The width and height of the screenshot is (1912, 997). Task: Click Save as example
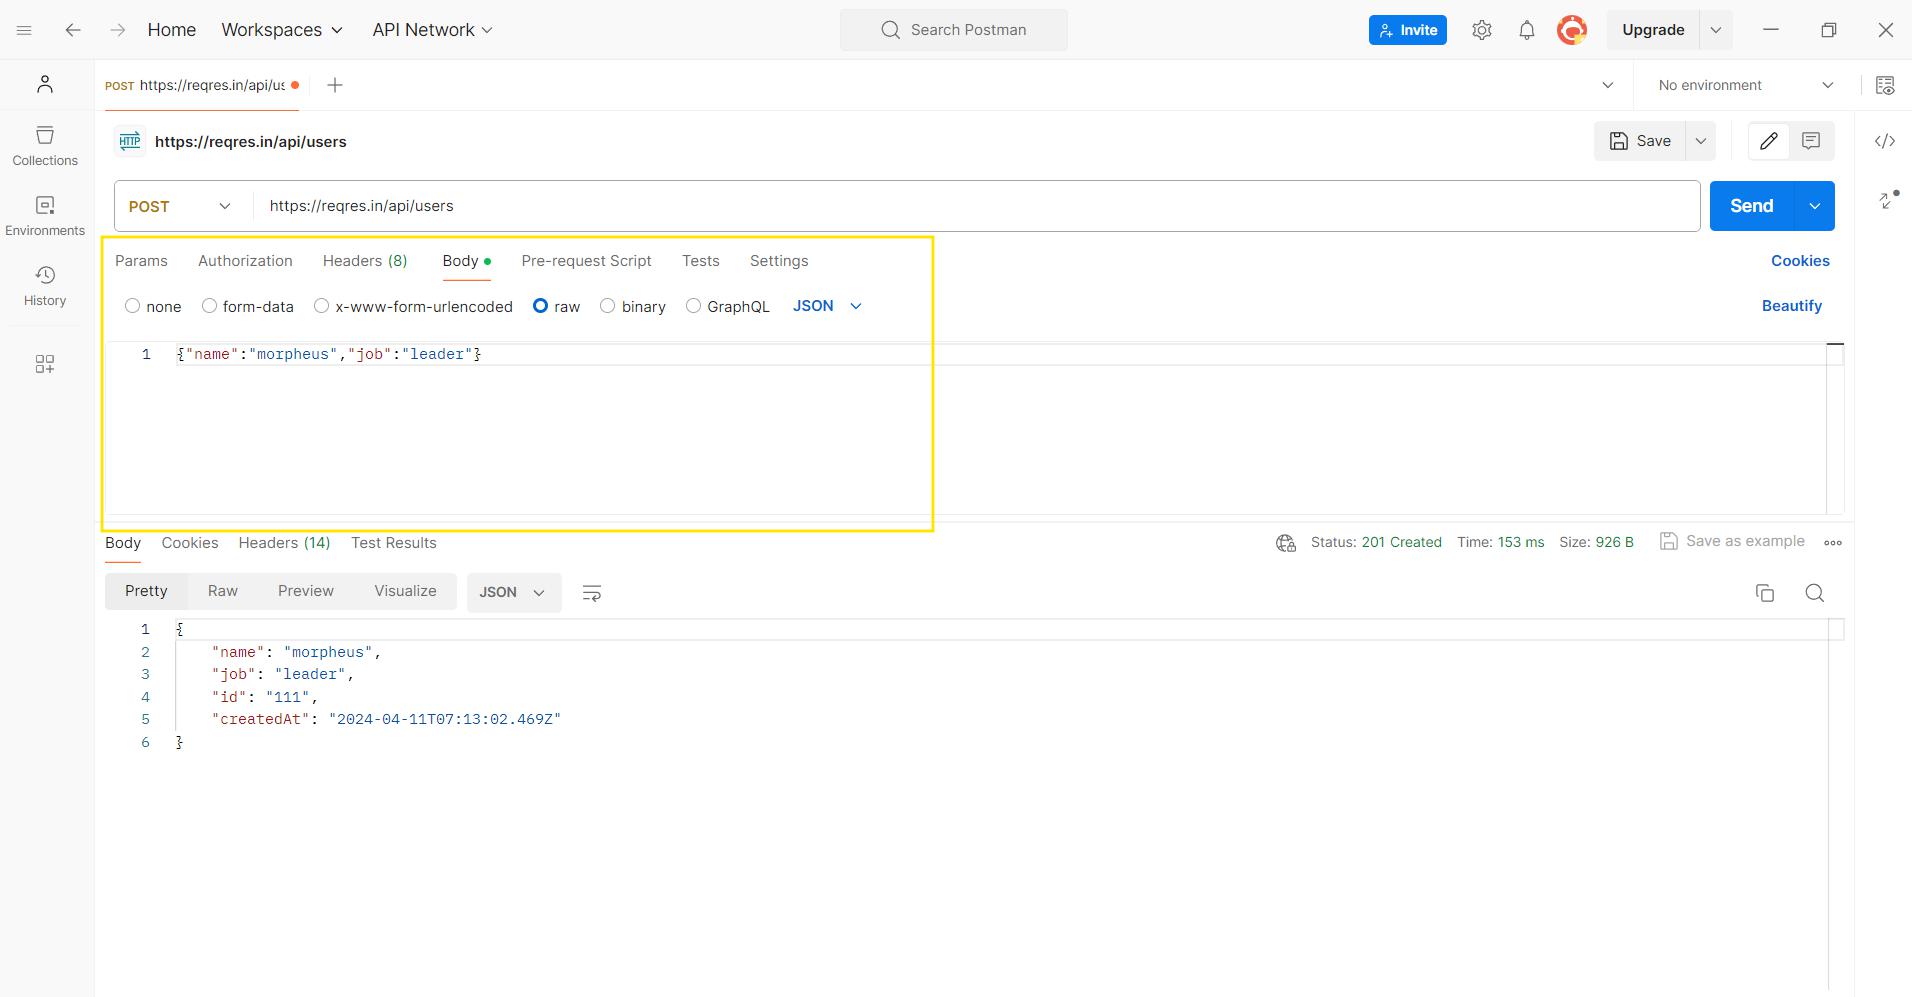pos(1733,541)
